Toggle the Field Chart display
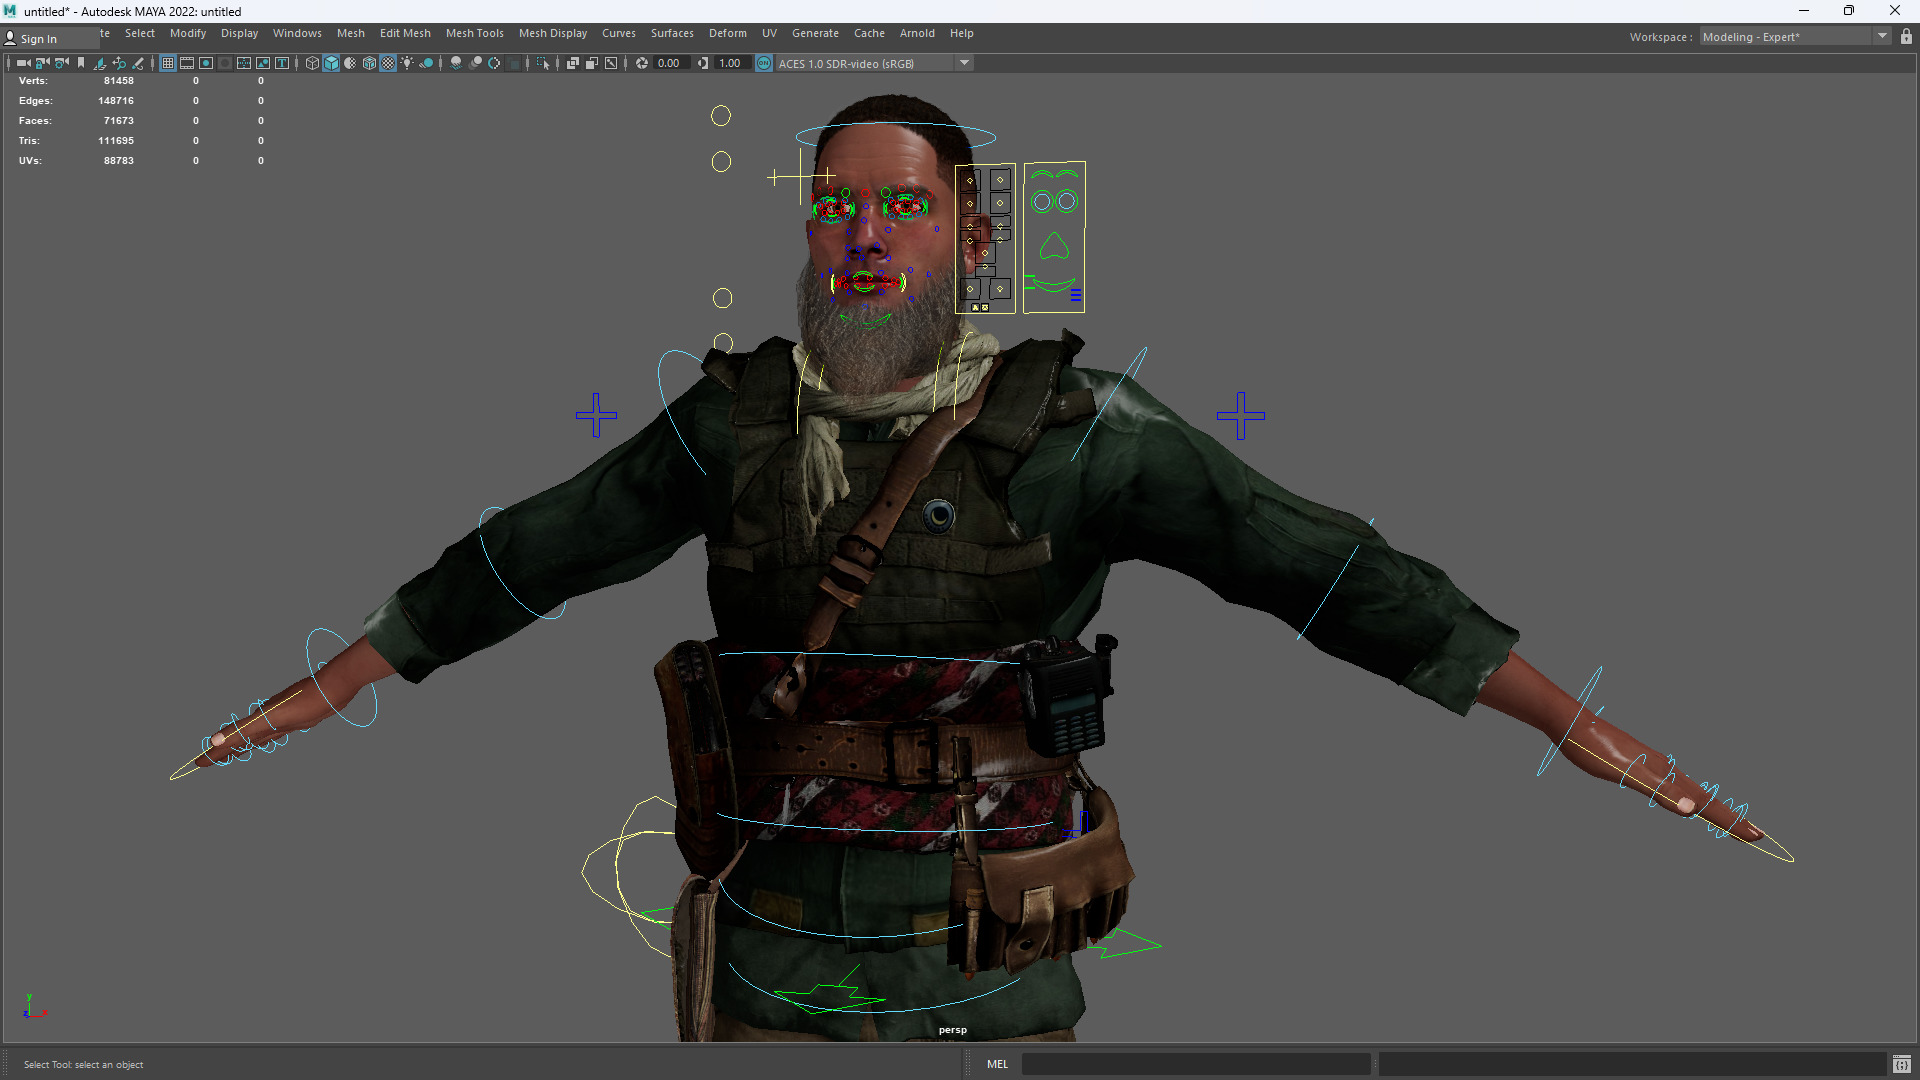The width and height of the screenshot is (1920, 1080). [x=244, y=63]
